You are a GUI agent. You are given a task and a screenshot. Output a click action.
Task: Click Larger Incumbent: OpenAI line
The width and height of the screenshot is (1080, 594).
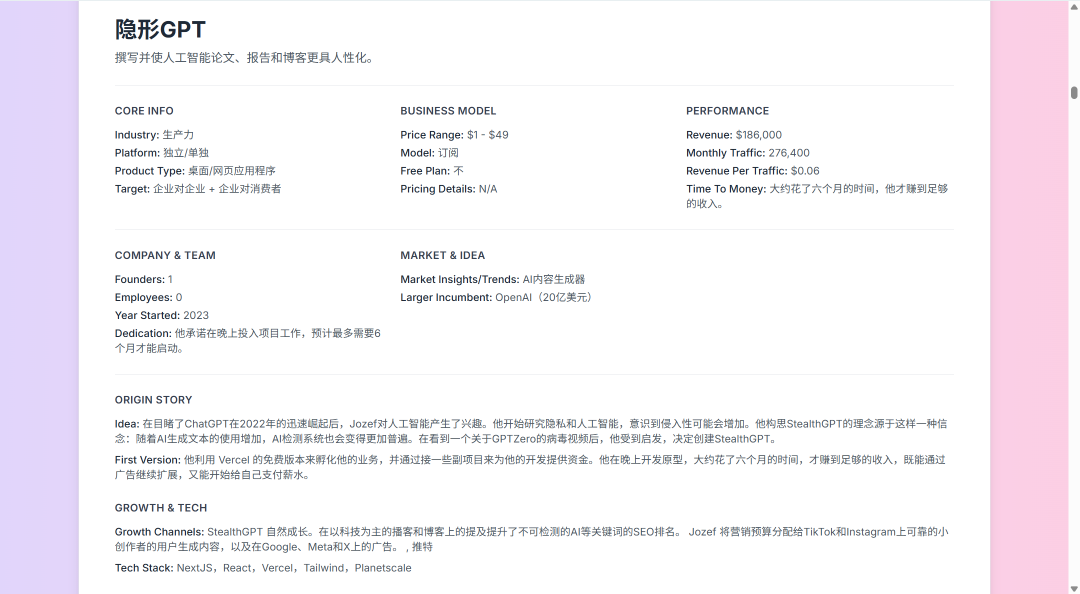[x=497, y=298]
